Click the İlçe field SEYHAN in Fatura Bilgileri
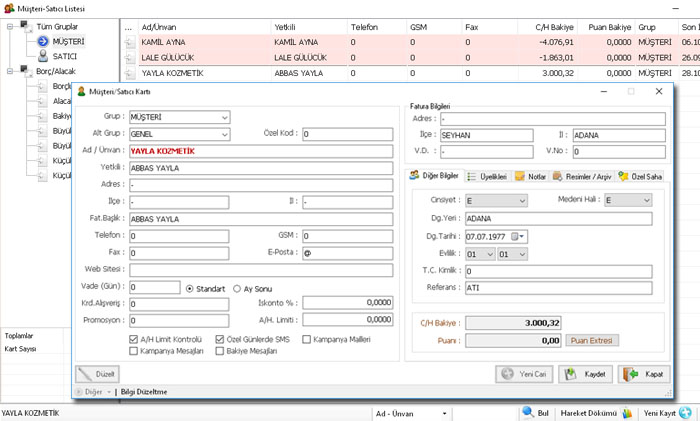 pos(487,135)
